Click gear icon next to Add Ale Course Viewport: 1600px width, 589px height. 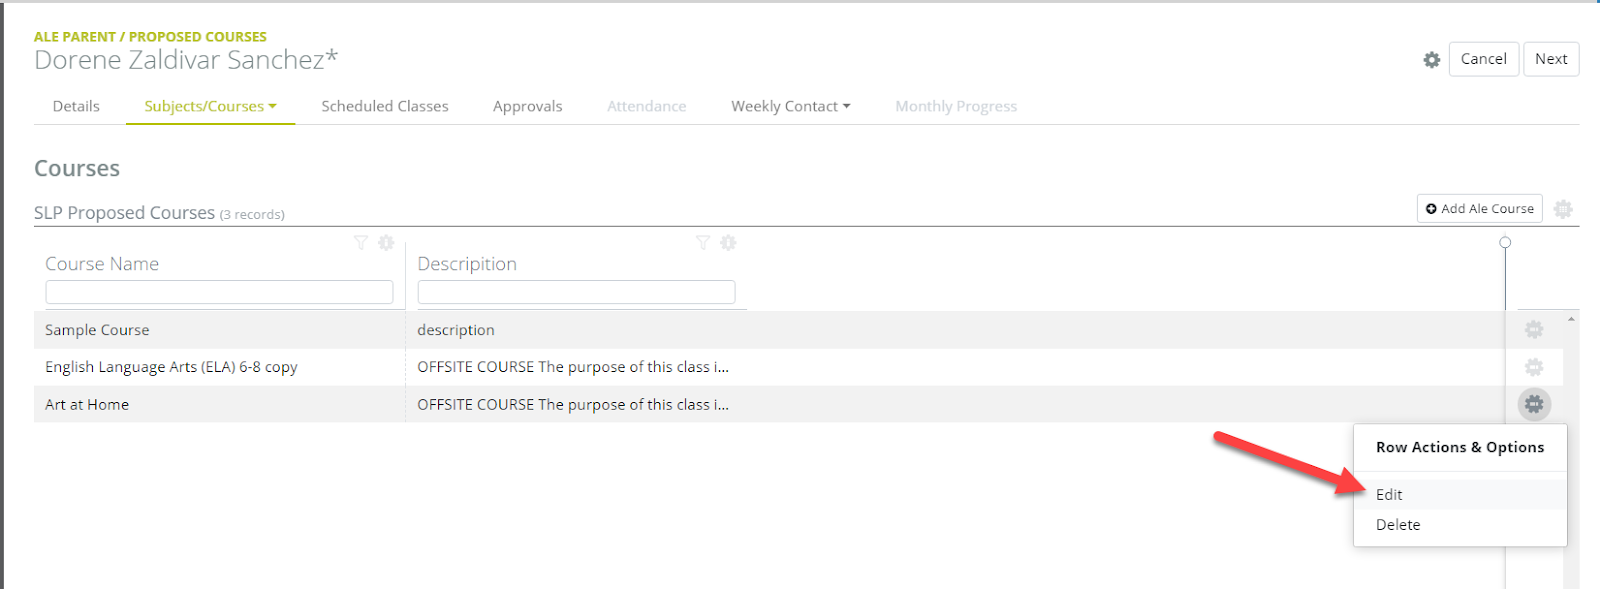pyautogui.click(x=1563, y=209)
